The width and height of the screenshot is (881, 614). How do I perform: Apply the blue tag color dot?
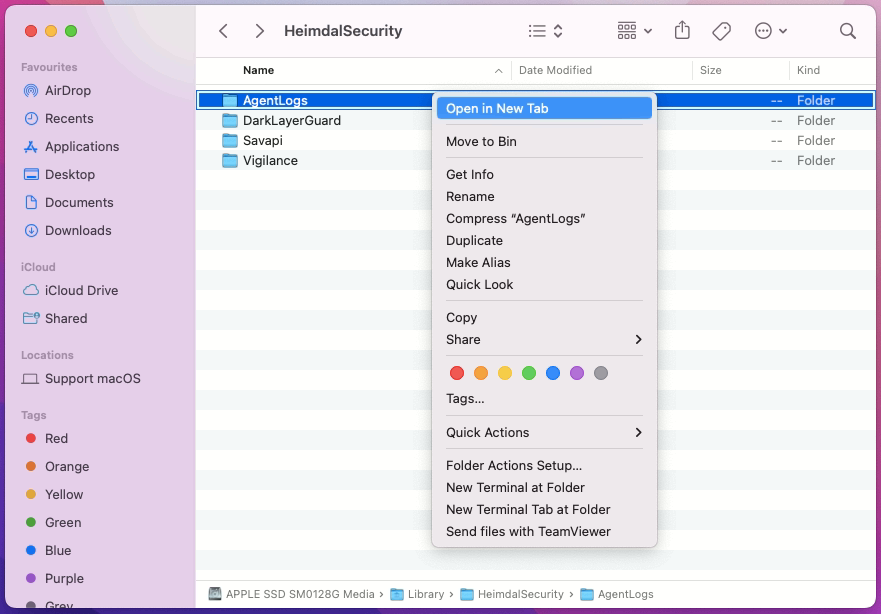(553, 373)
